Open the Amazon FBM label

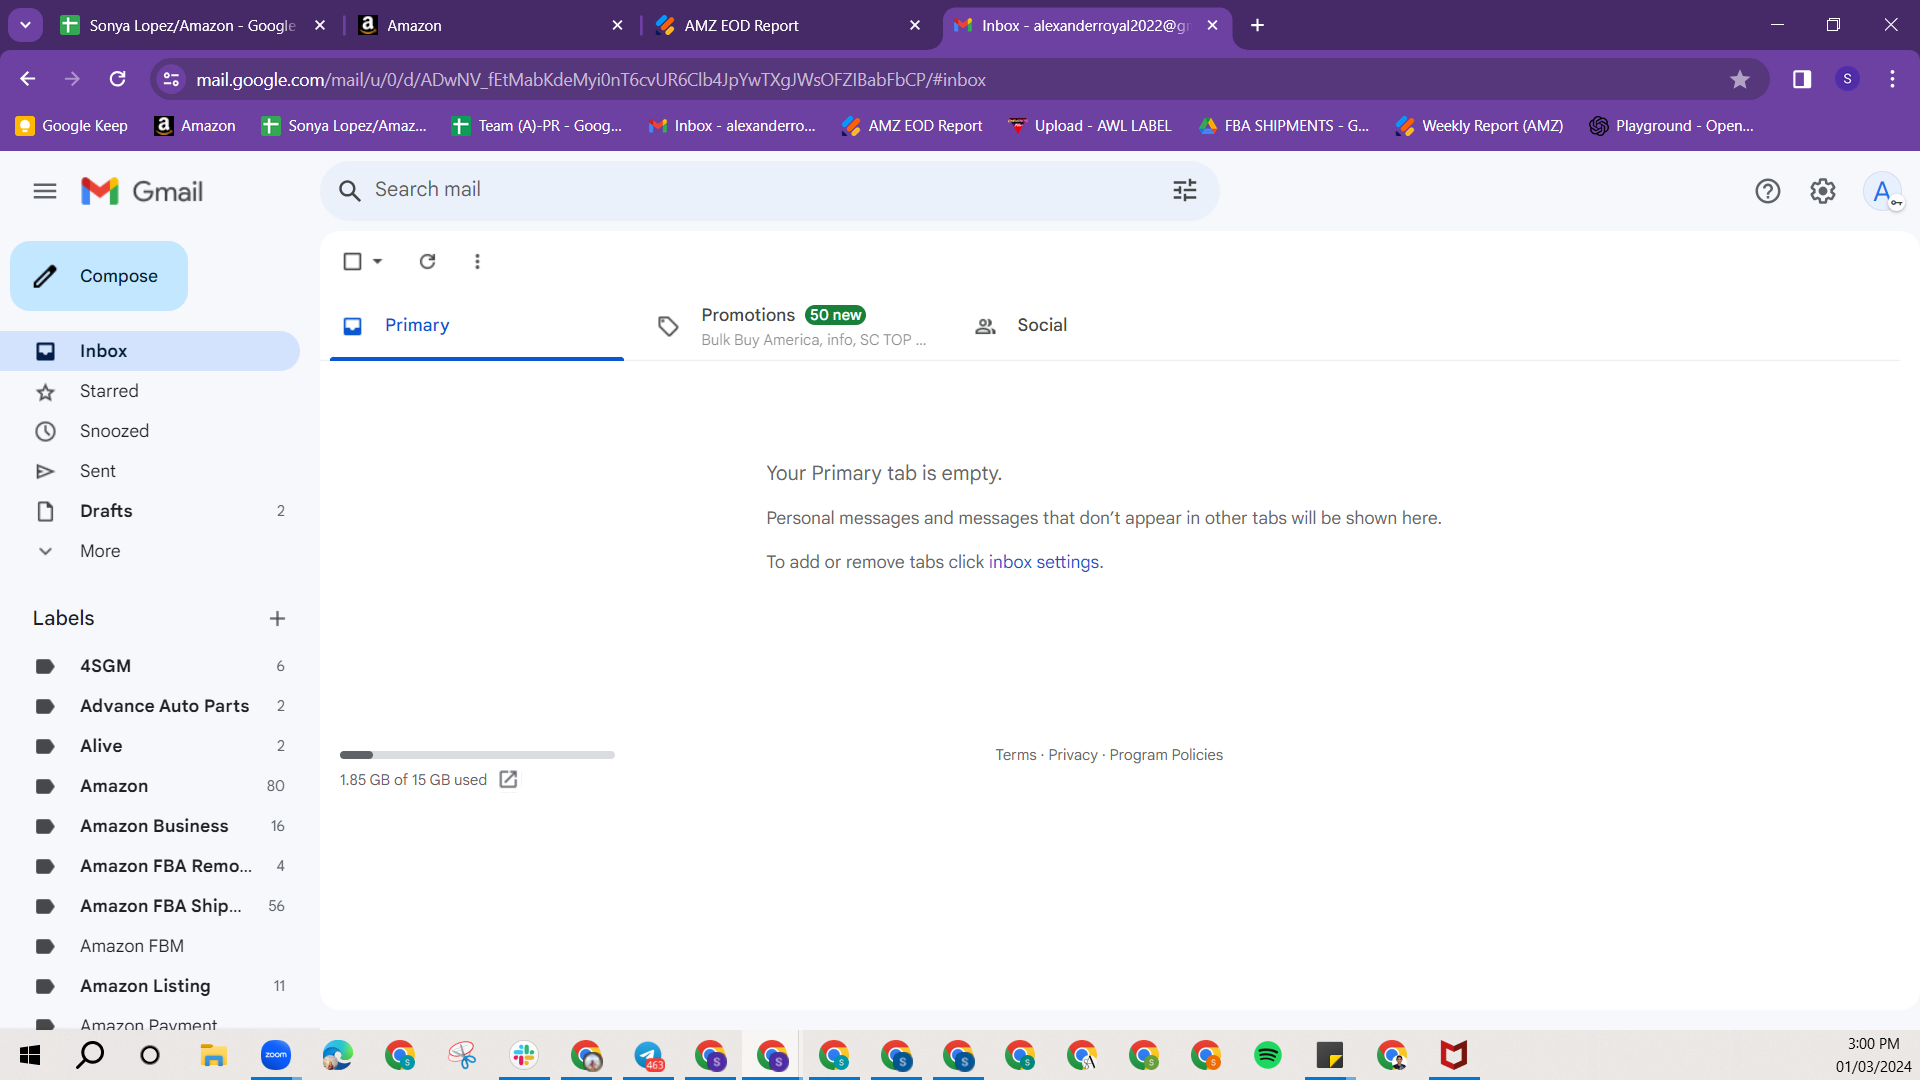coord(150,946)
